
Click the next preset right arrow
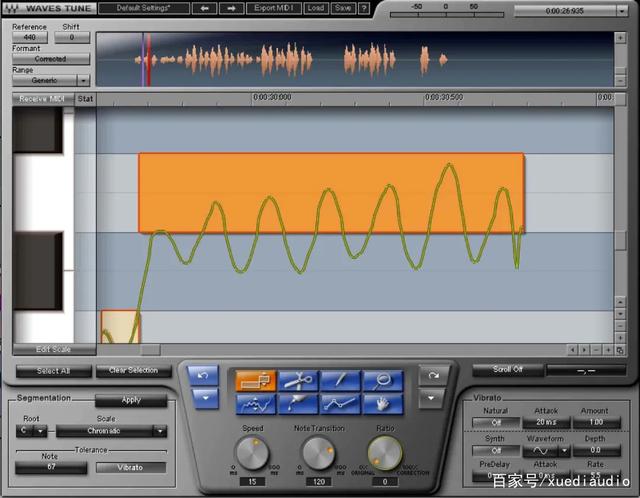231,8
